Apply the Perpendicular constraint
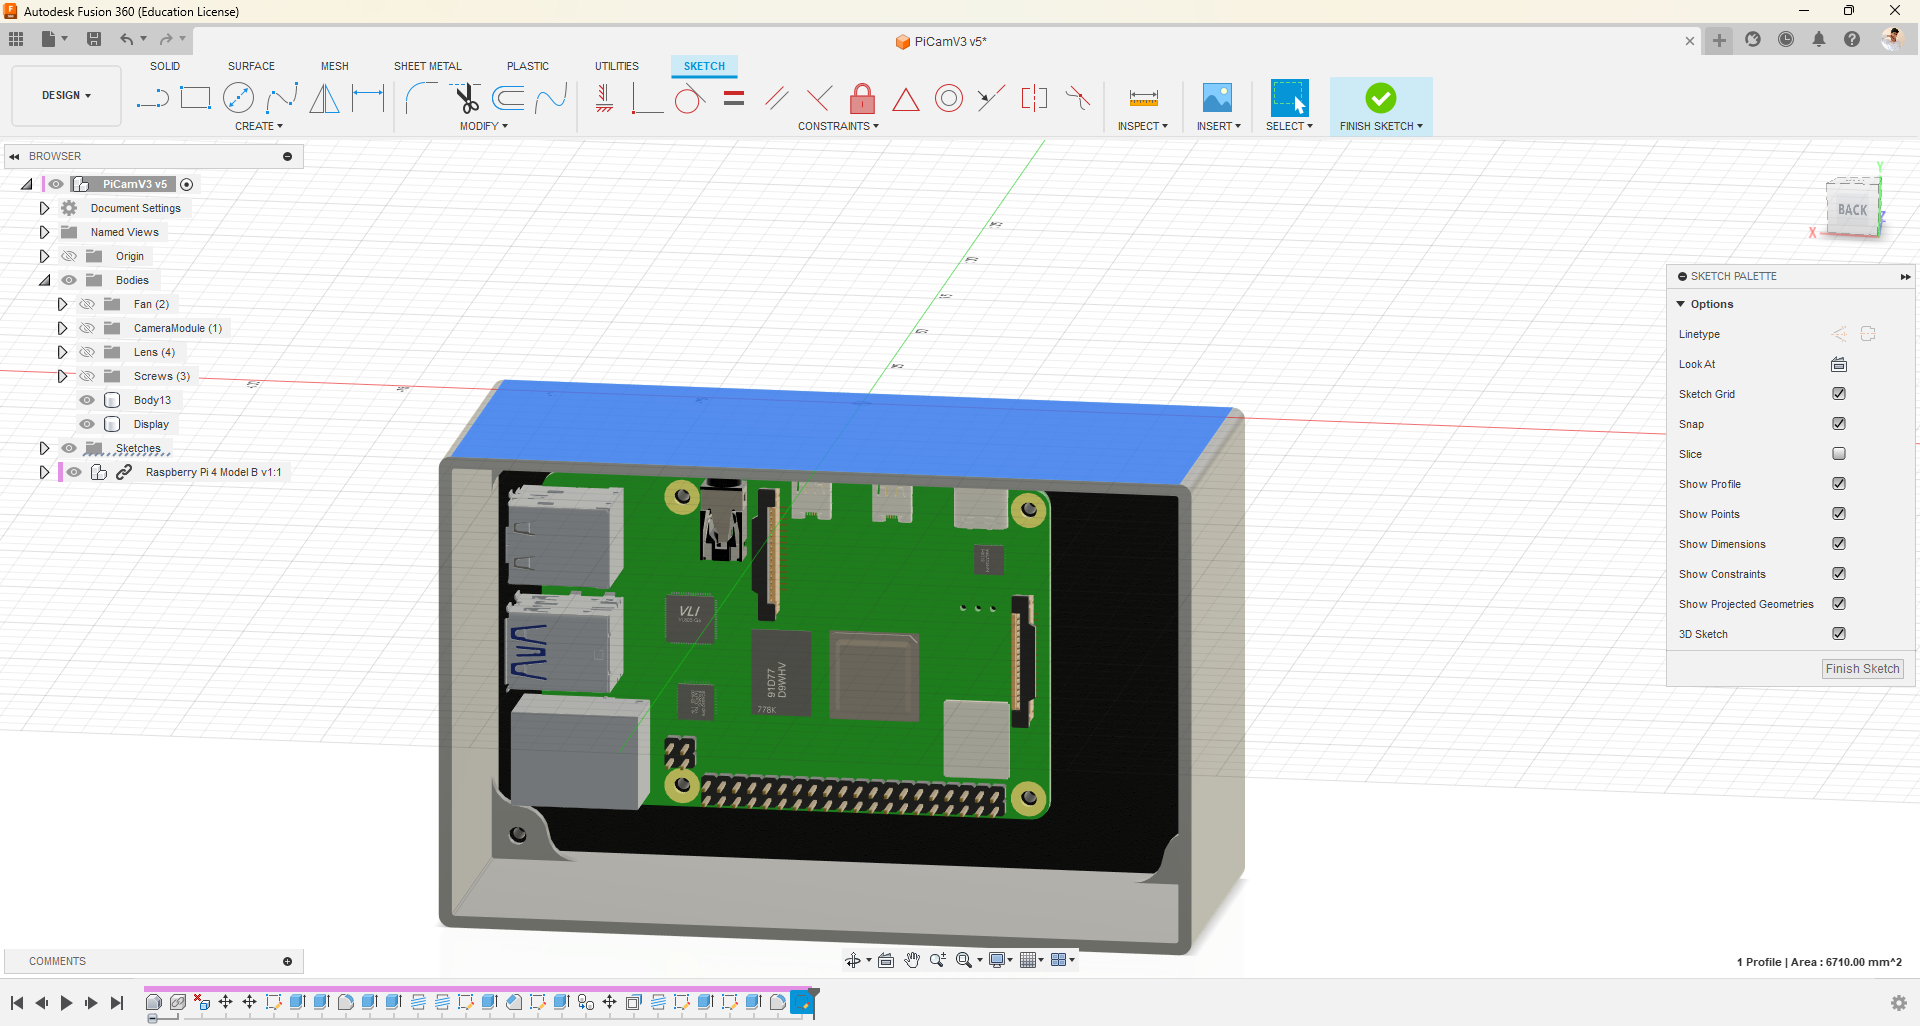Image resolution: width=1920 pixels, height=1026 pixels. [x=819, y=98]
